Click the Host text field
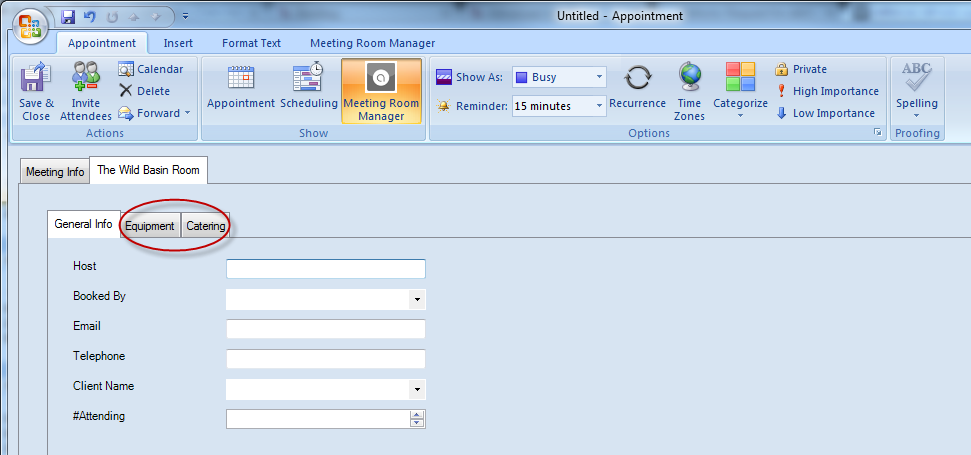 pos(326,269)
